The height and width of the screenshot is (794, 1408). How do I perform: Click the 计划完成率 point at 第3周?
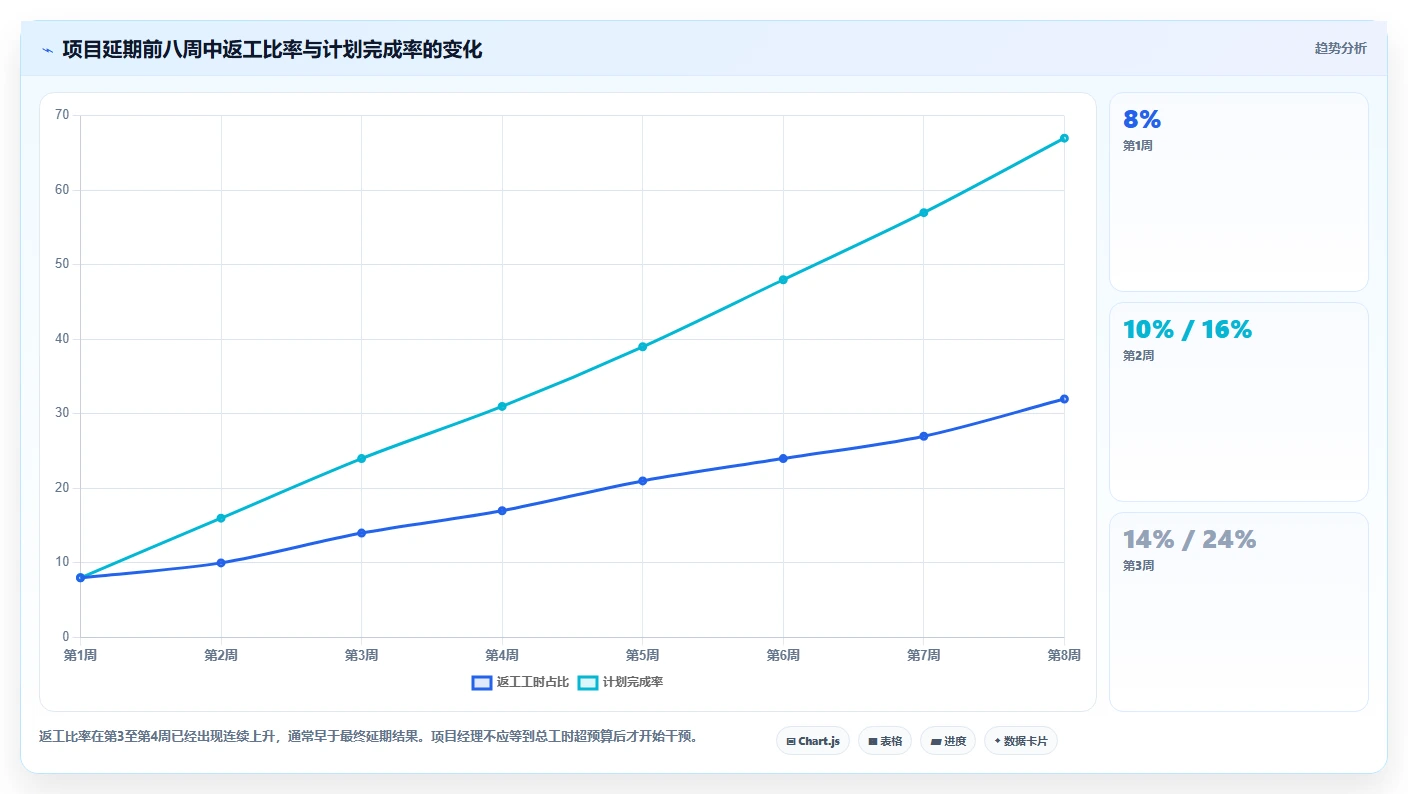point(361,459)
